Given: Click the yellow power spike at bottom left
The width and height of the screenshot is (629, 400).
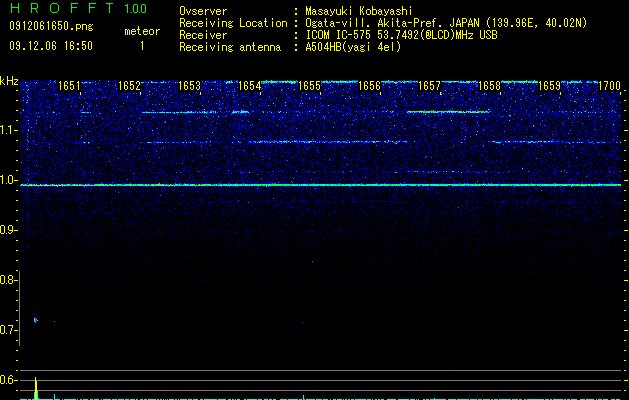Looking at the screenshot, I should click(x=36, y=388).
